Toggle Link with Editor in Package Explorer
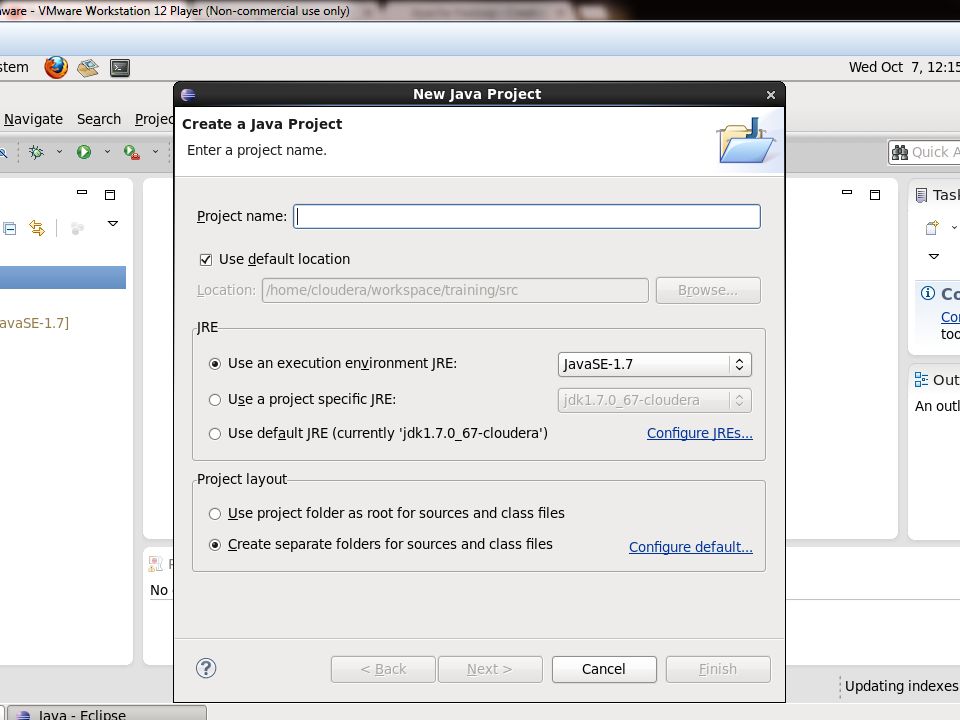The image size is (960, 720). pyautogui.click(x=37, y=228)
